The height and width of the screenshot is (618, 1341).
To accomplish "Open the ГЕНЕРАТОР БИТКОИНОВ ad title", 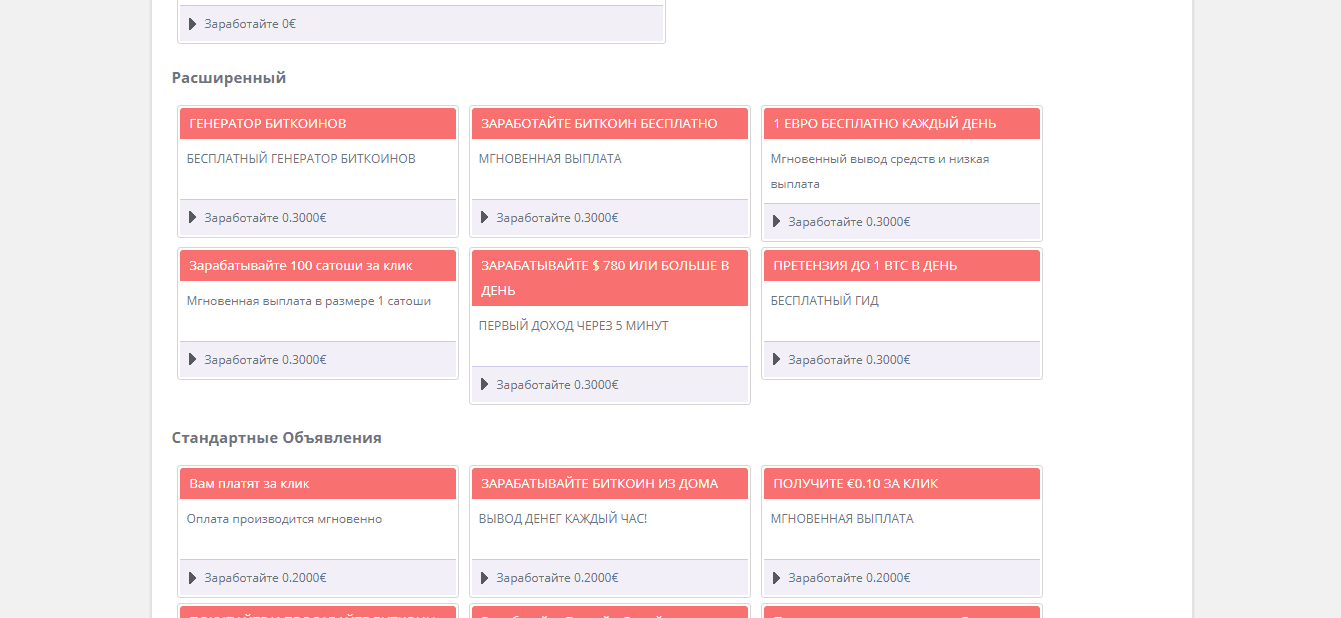I will tap(268, 124).
